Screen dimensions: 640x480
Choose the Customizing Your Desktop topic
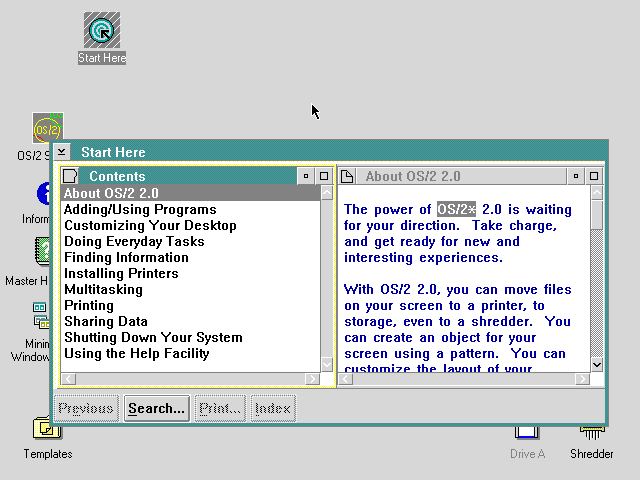[x=150, y=225]
